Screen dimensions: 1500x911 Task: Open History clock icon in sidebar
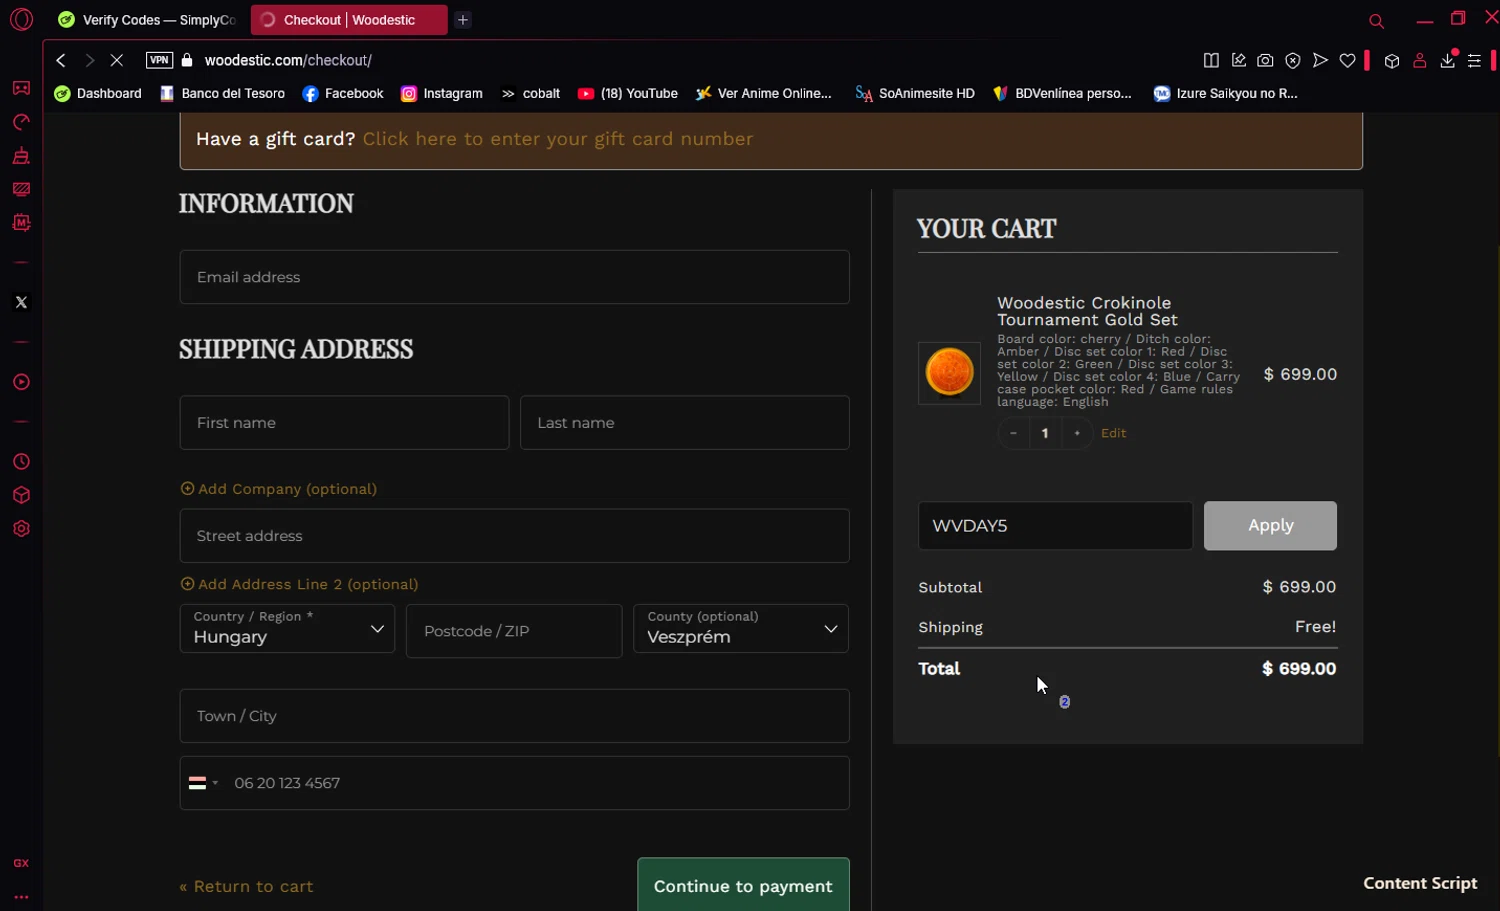[x=21, y=462]
